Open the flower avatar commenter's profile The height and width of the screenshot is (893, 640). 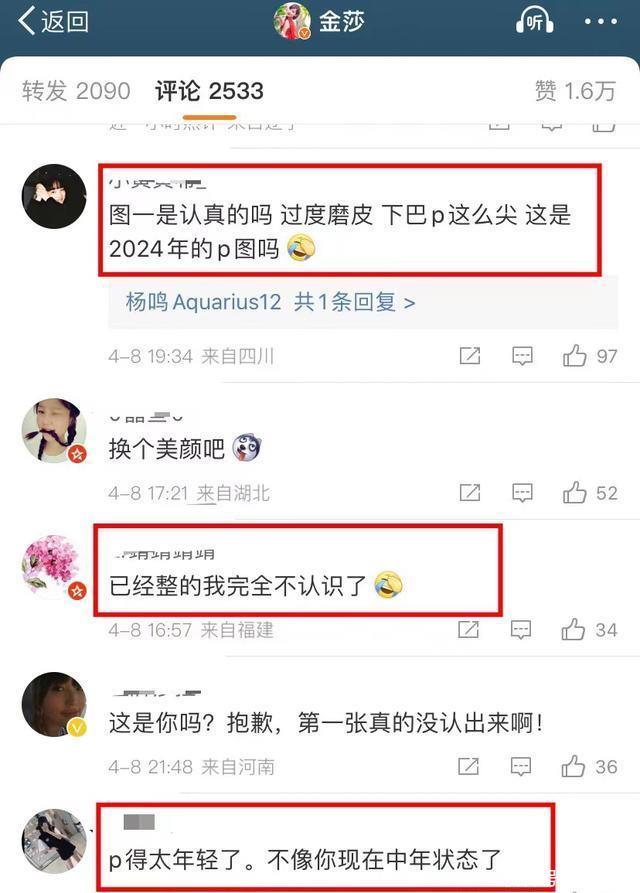tap(54, 567)
